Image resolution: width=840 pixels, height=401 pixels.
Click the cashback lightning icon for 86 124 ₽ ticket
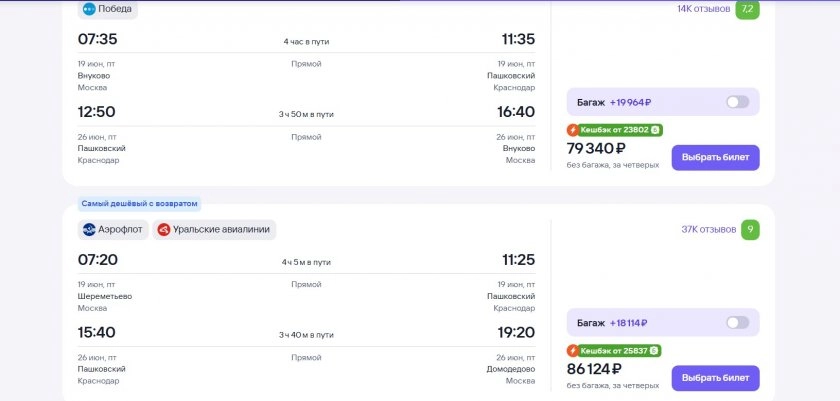pyautogui.click(x=573, y=351)
